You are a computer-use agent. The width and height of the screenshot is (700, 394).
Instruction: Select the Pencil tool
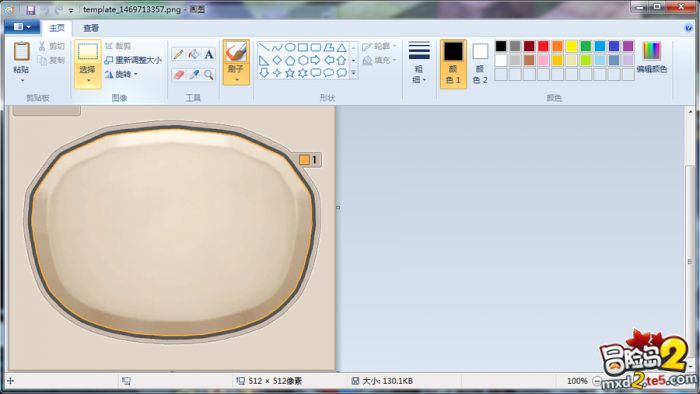[x=179, y=54]
